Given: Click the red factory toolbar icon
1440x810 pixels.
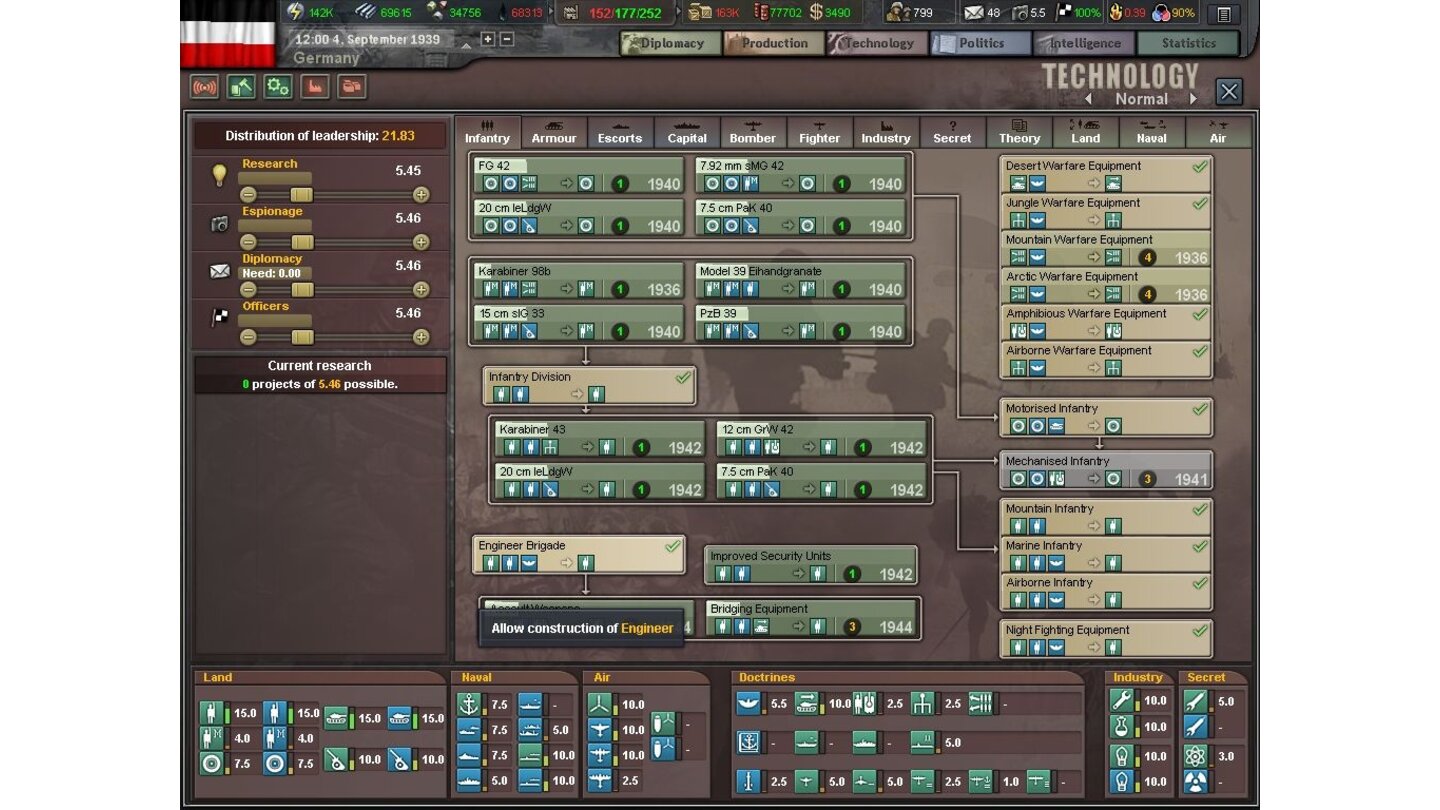Looking at the screenshot, I should pos(315,87).
